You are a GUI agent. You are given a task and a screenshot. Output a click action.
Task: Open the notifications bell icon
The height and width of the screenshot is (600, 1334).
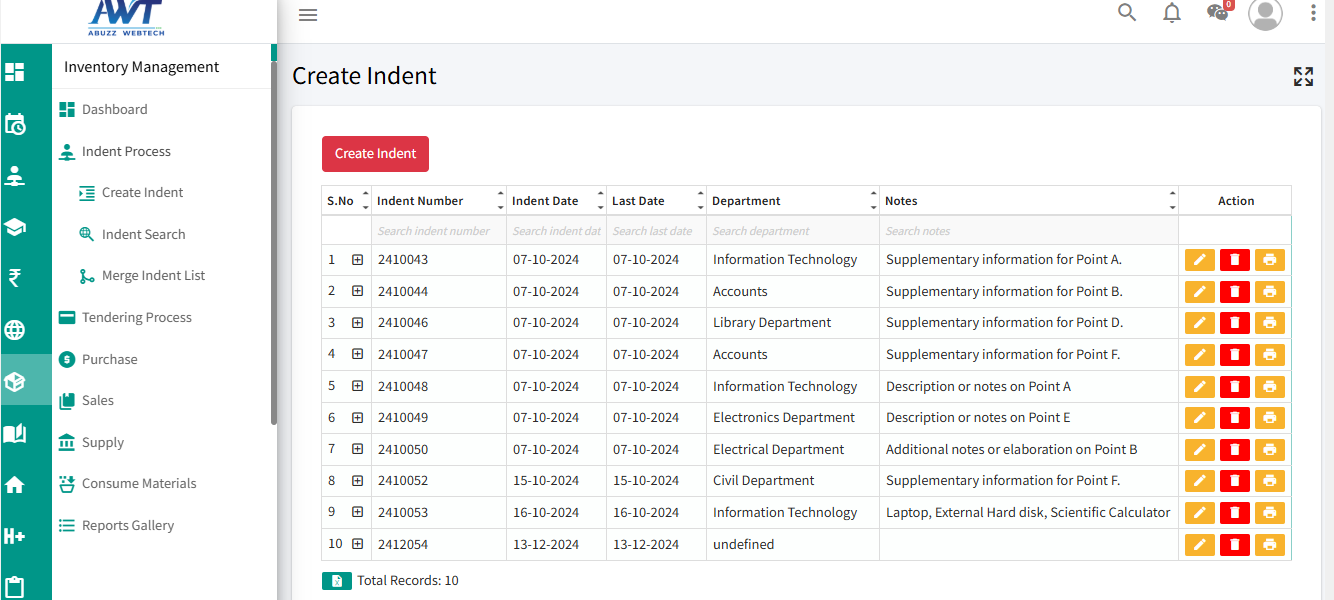[1172, 13]
